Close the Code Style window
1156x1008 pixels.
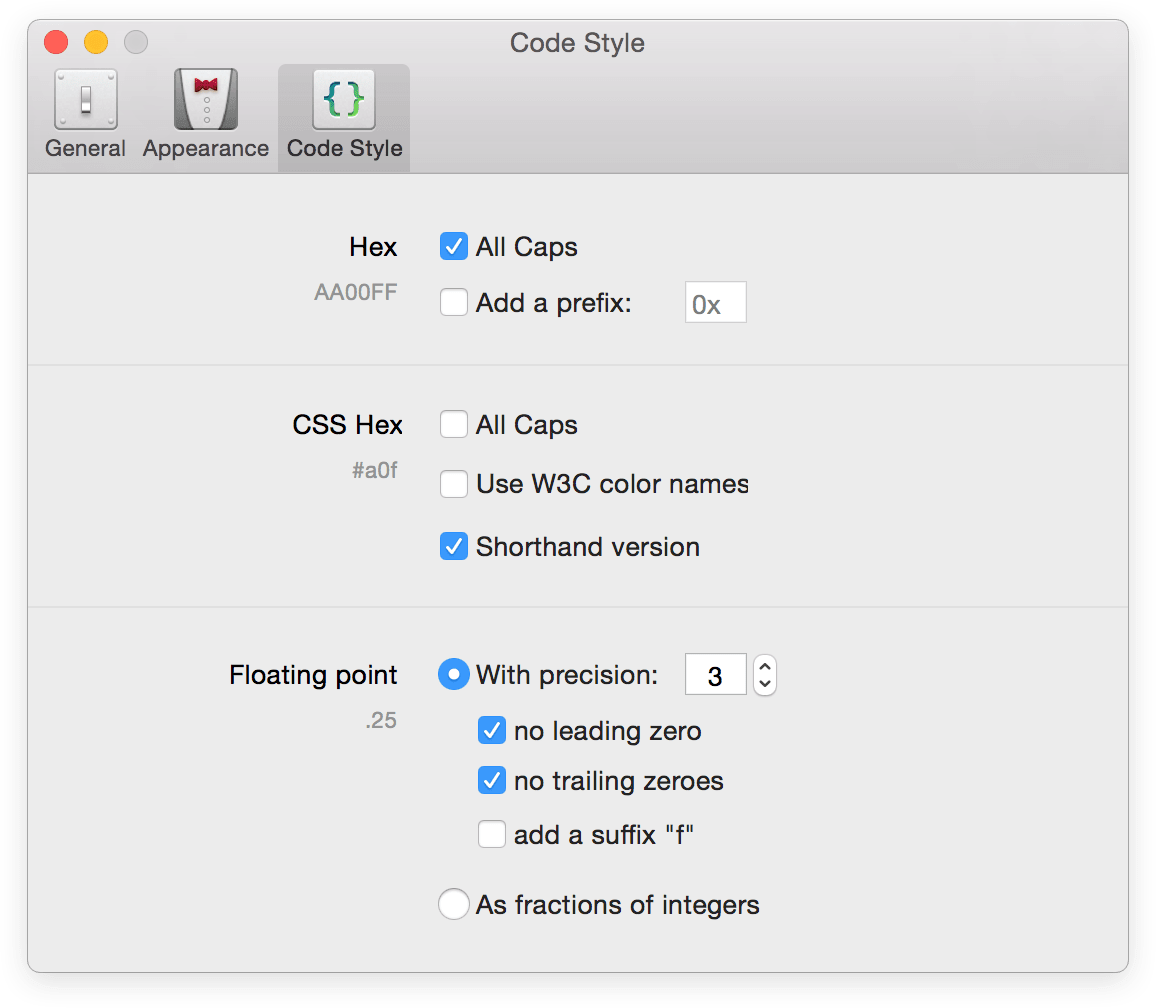pos(56,42)
